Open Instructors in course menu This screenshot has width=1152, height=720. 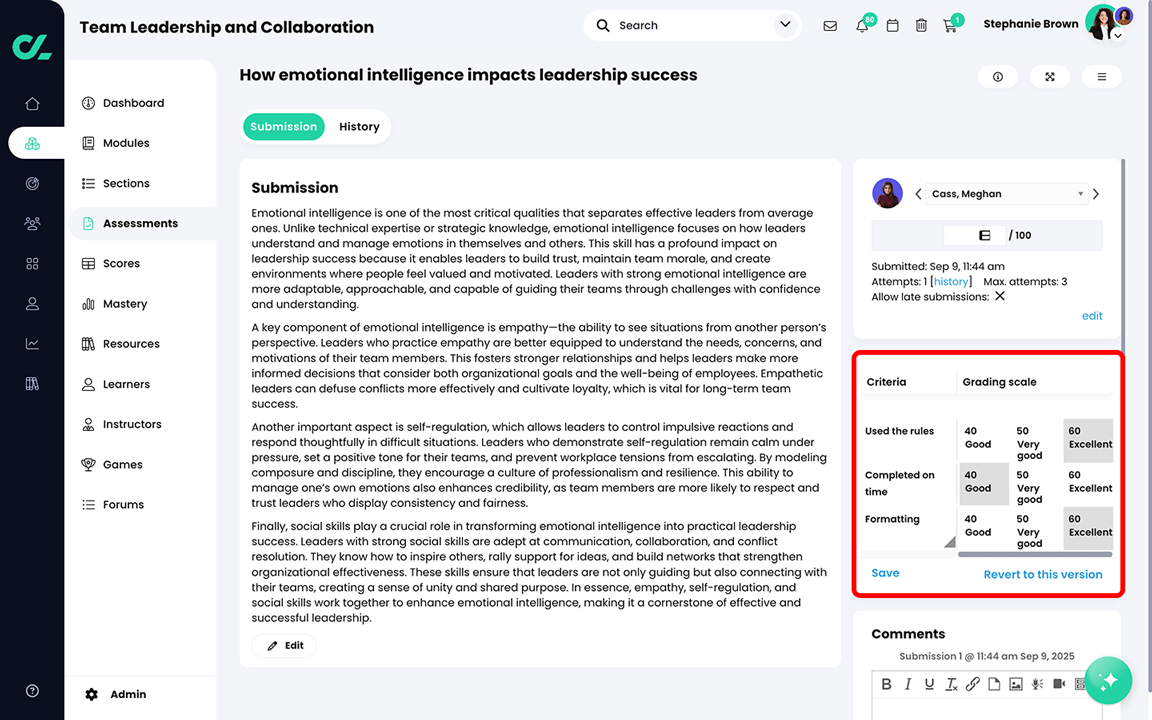[132, 424]
